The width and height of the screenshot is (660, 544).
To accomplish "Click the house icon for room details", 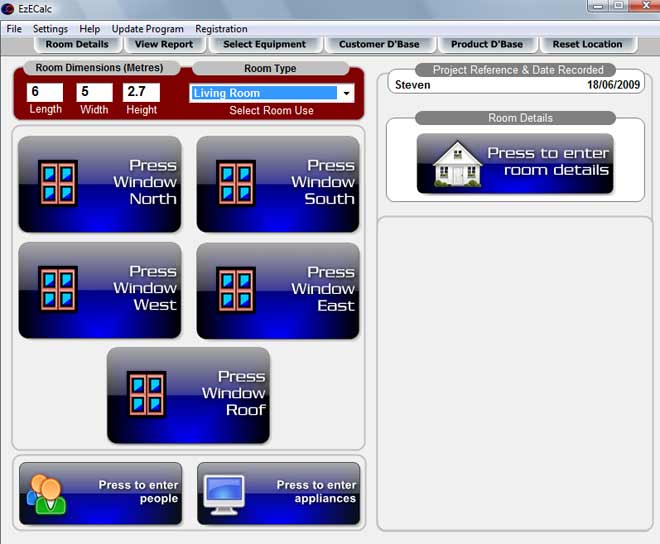I will [x=457, y=164].
